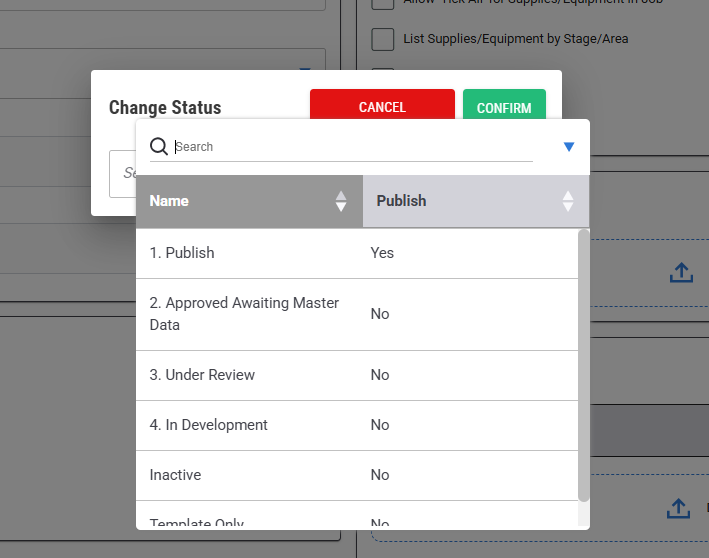Viewport: 709px width, 558px height.
Task: Collapse the status dropdown blue arrow
Action: coord(569,147)
